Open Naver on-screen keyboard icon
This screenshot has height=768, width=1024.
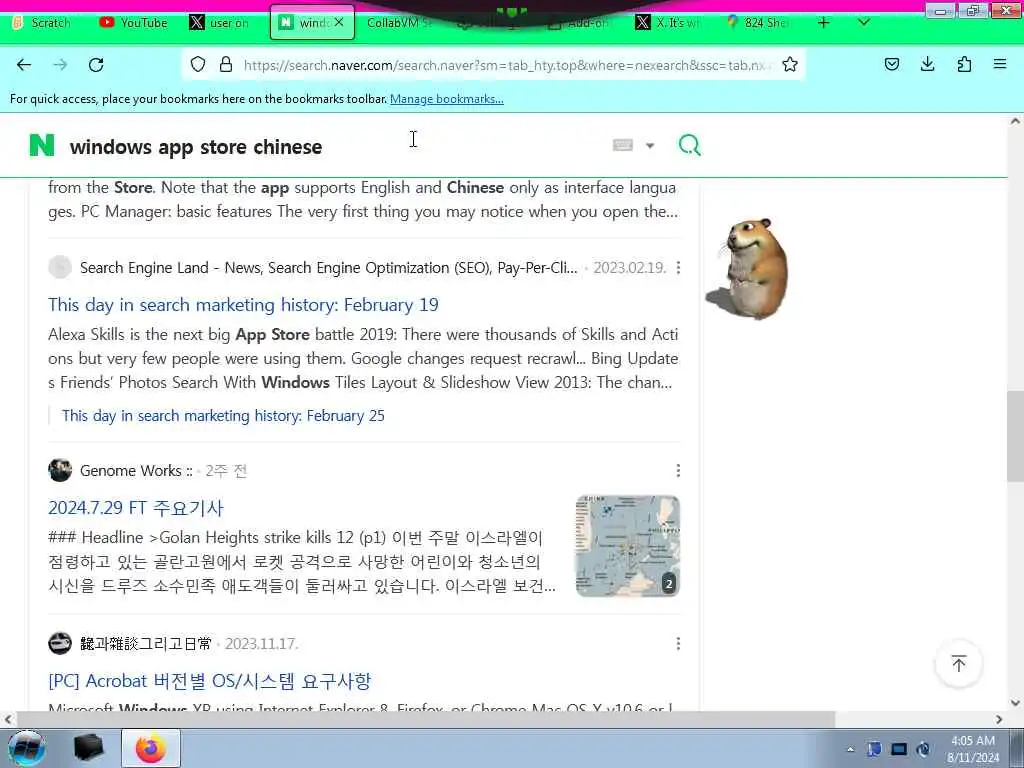click(x=622, y=145)
